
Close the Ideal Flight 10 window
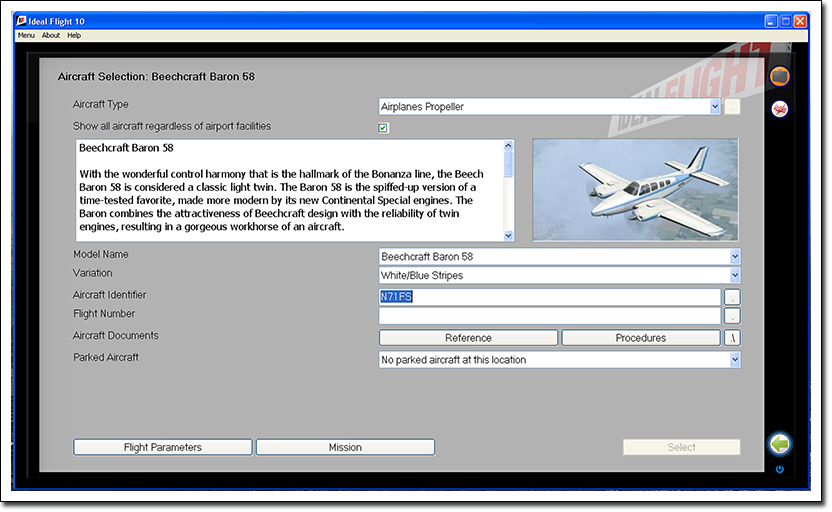800,21
